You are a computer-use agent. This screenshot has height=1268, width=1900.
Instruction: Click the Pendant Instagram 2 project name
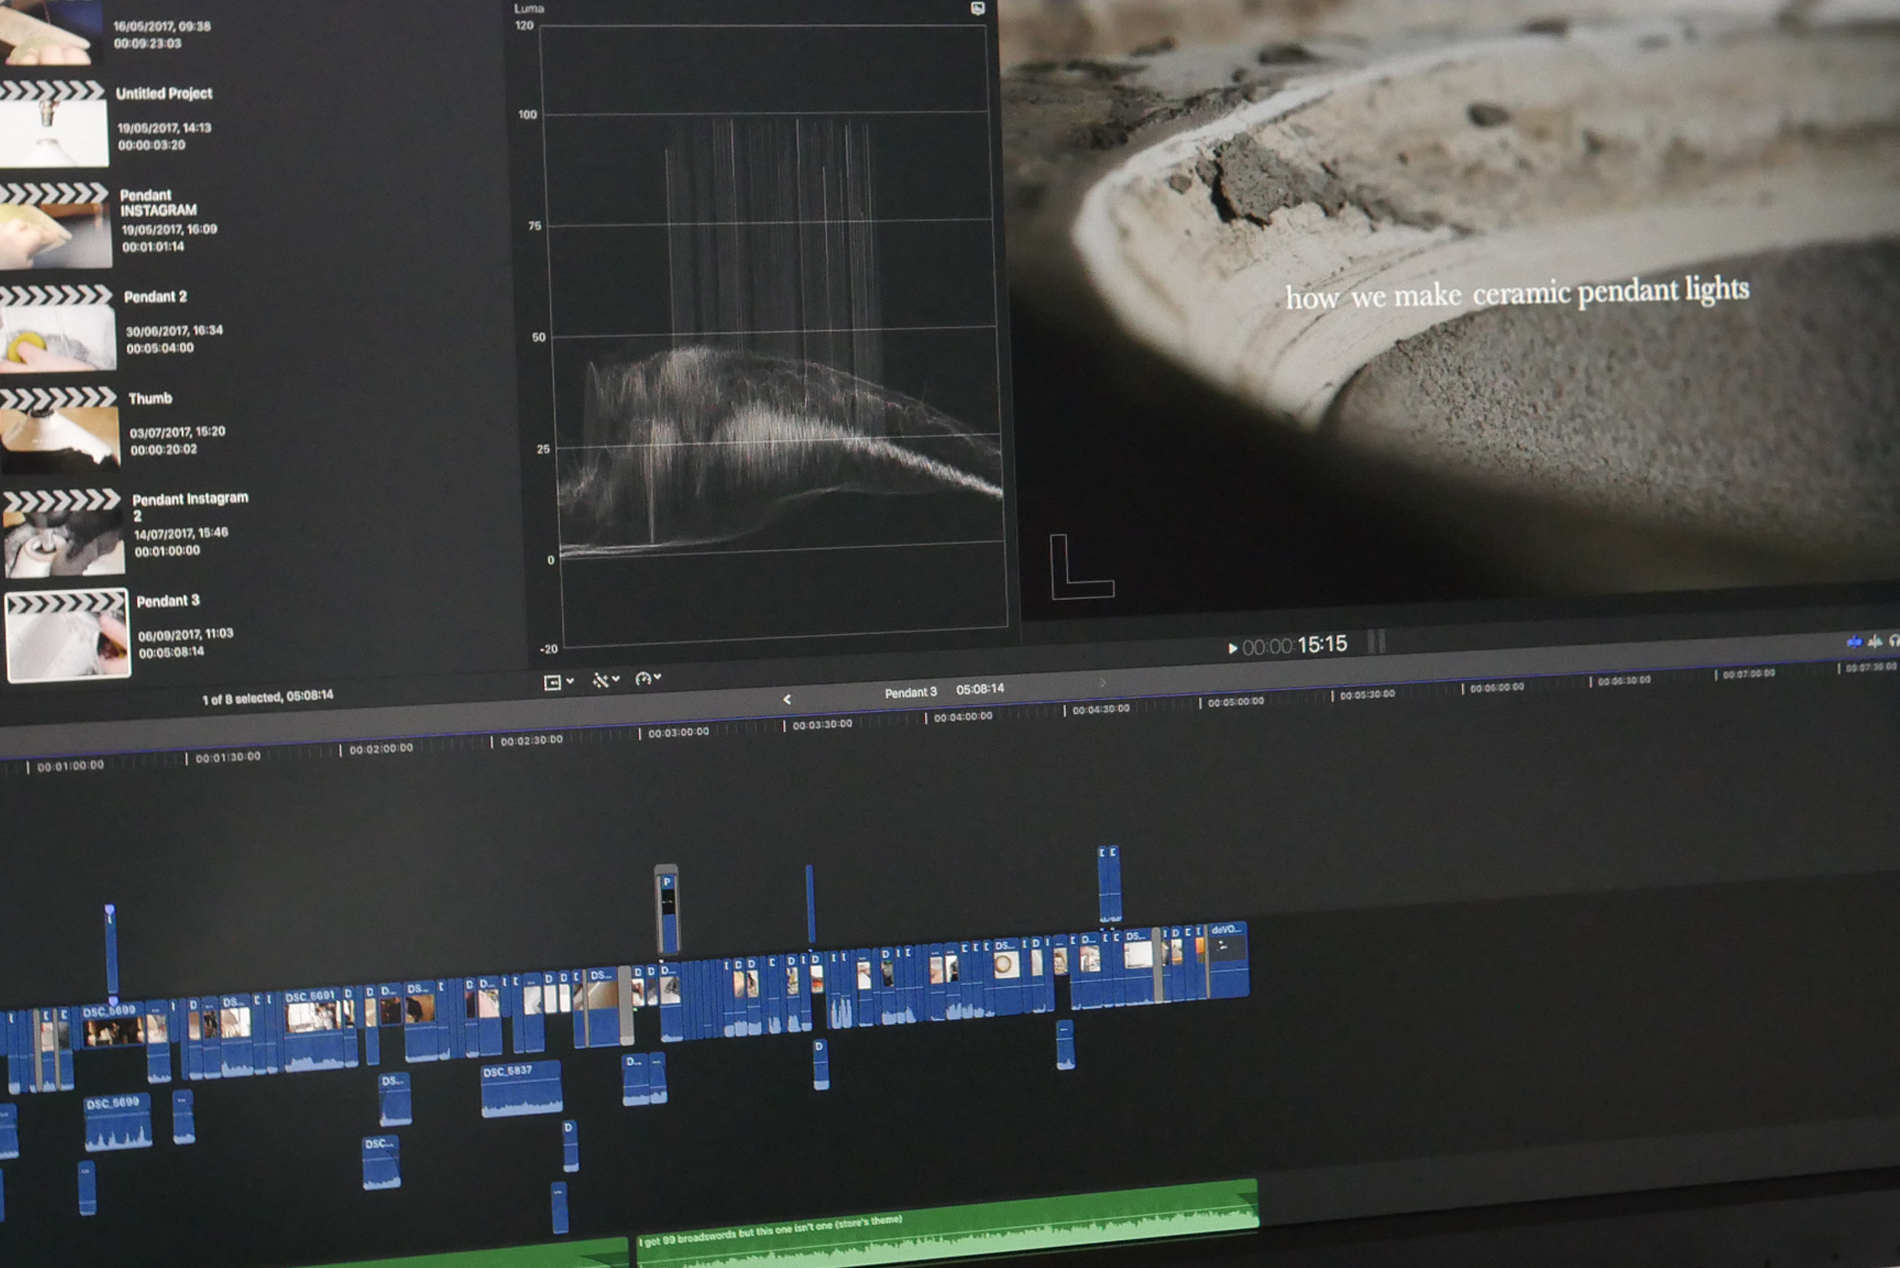(x=190, y=506)
